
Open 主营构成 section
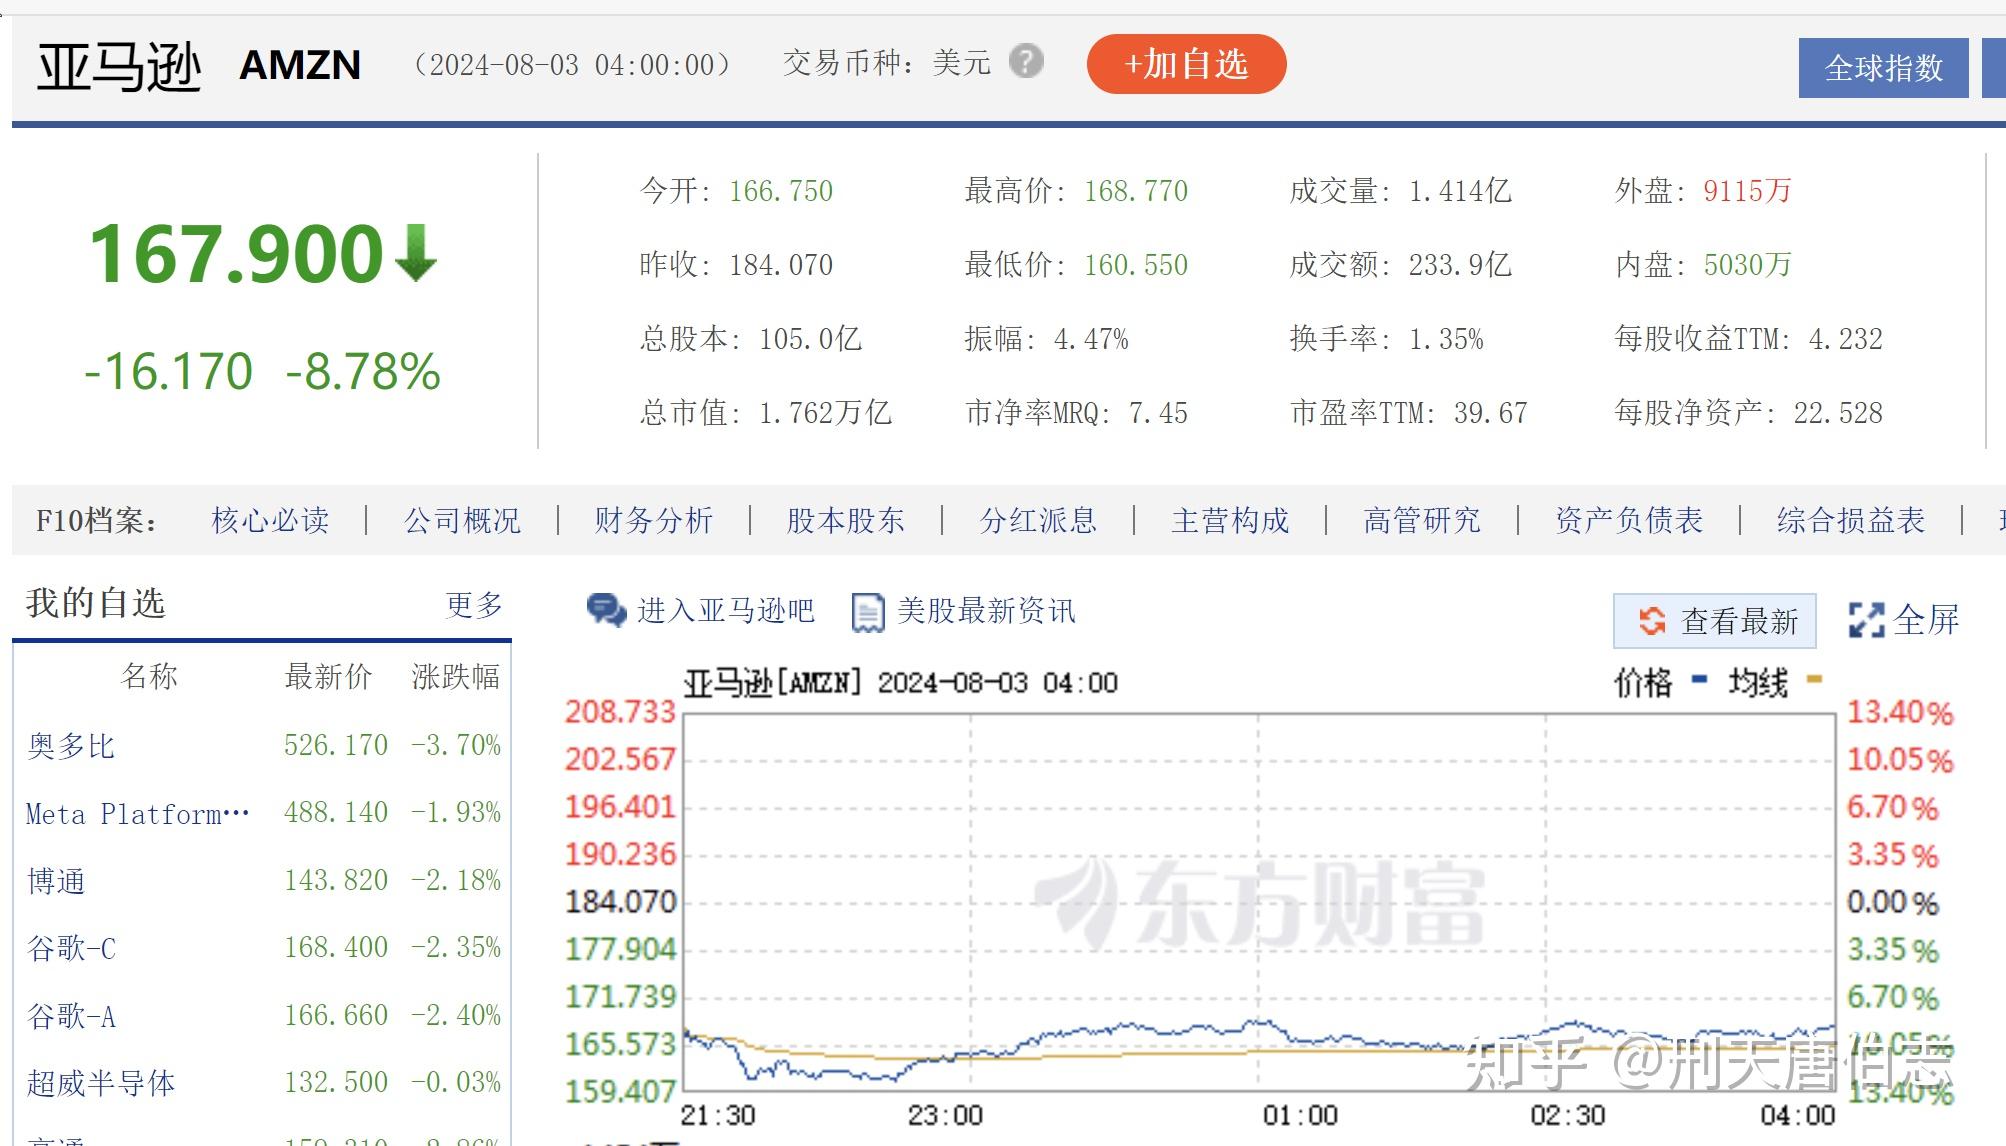(x=1230, y=520)
